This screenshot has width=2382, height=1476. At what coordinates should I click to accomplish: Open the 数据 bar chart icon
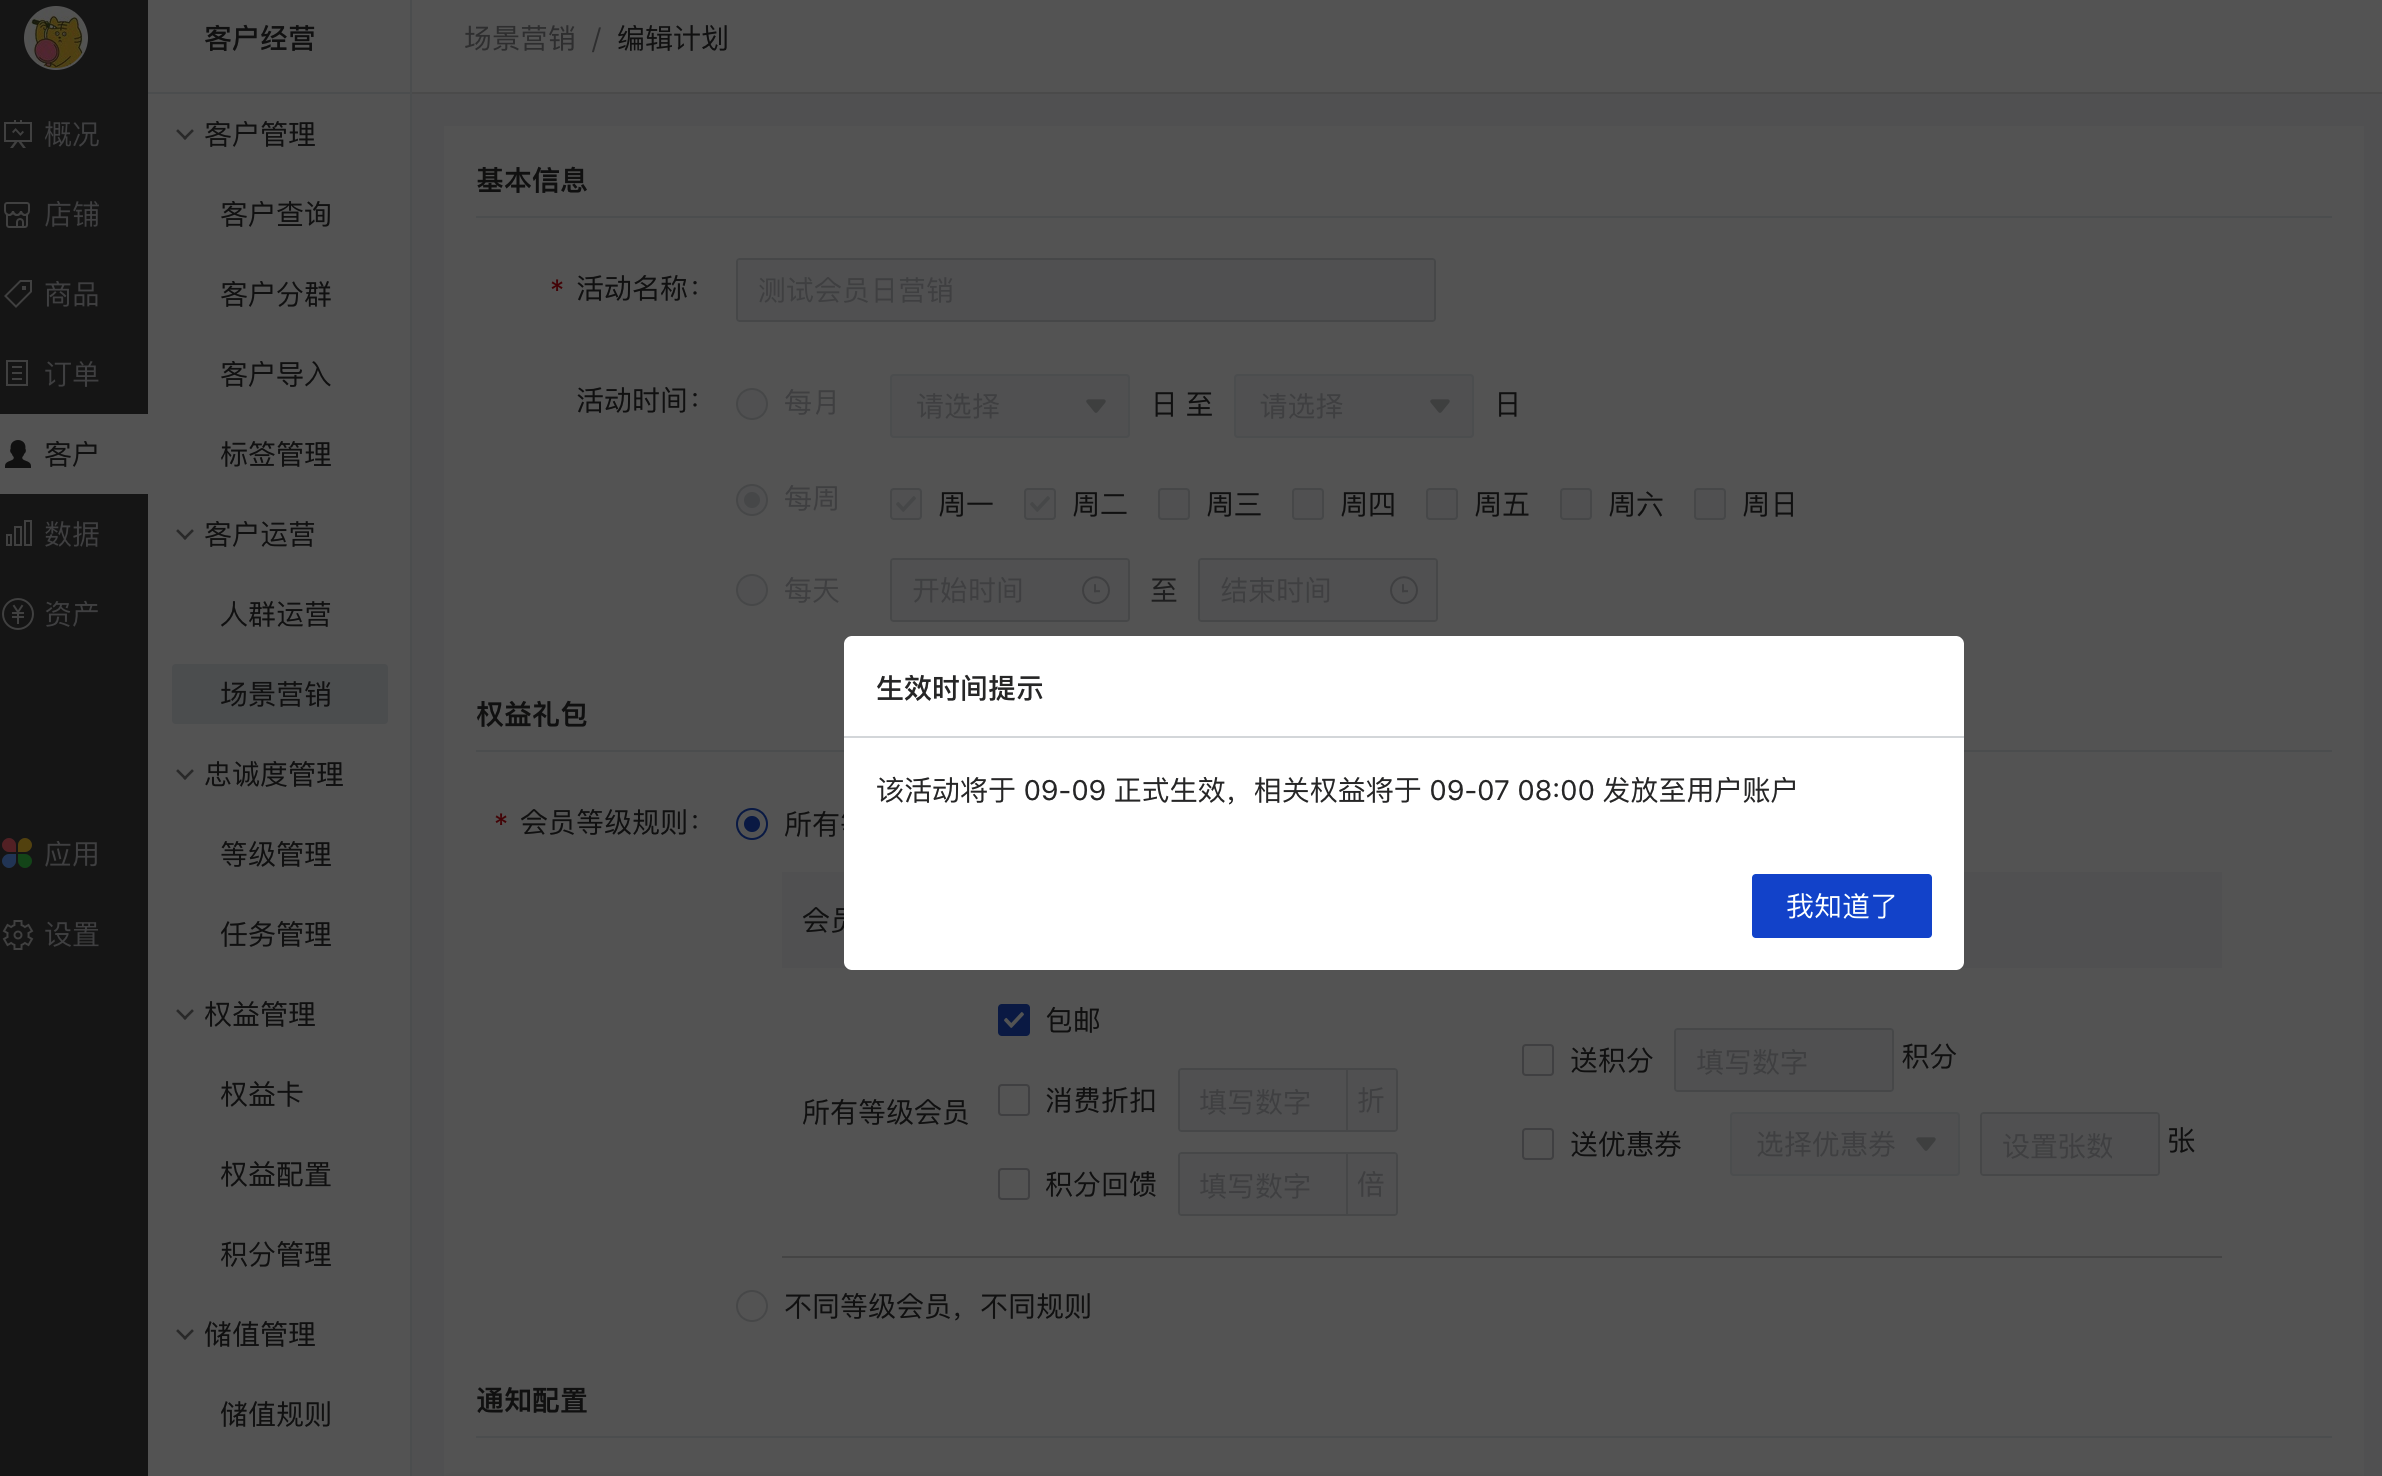[x=18, y=534]
